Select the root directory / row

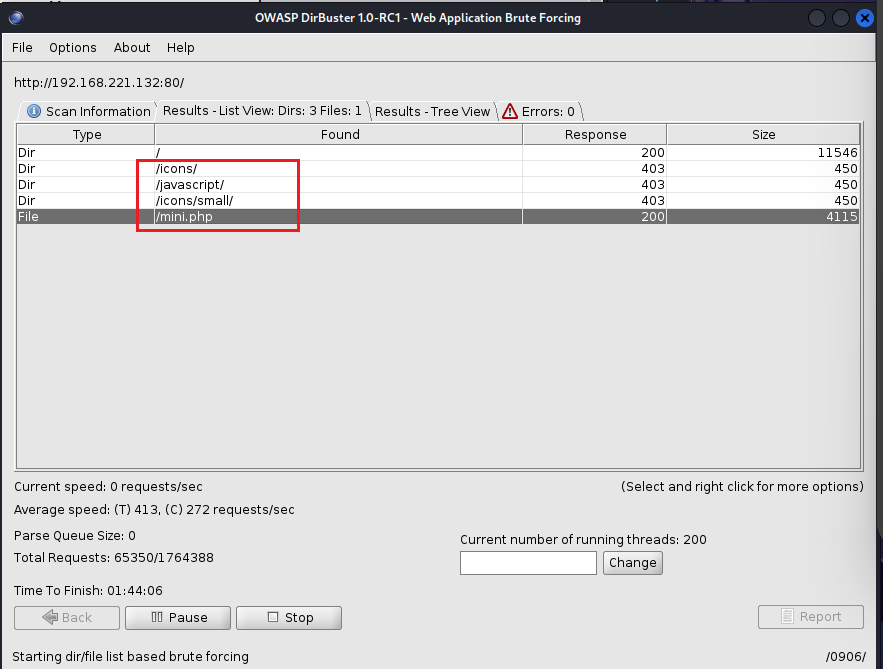[438, 153]
